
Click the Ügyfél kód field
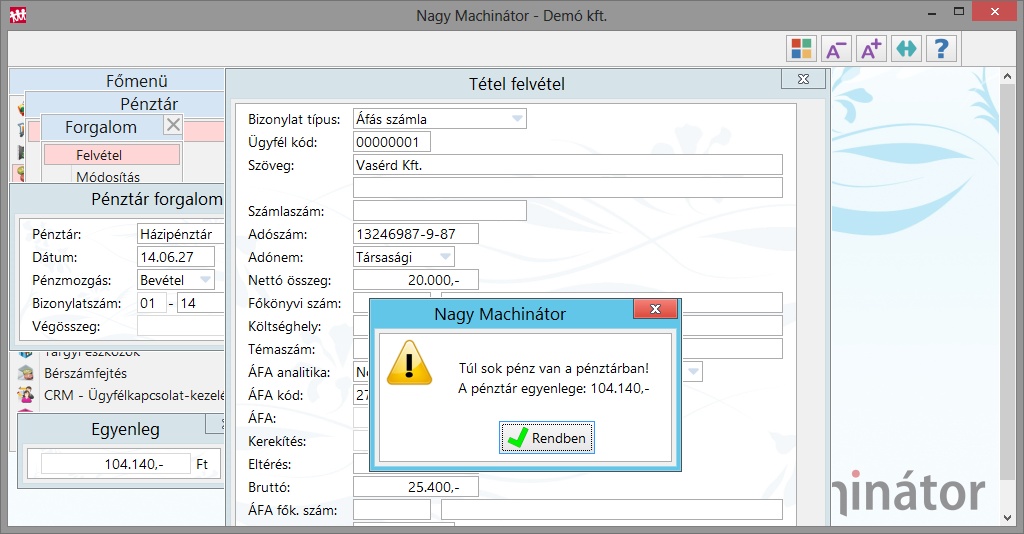click(392, 142)
